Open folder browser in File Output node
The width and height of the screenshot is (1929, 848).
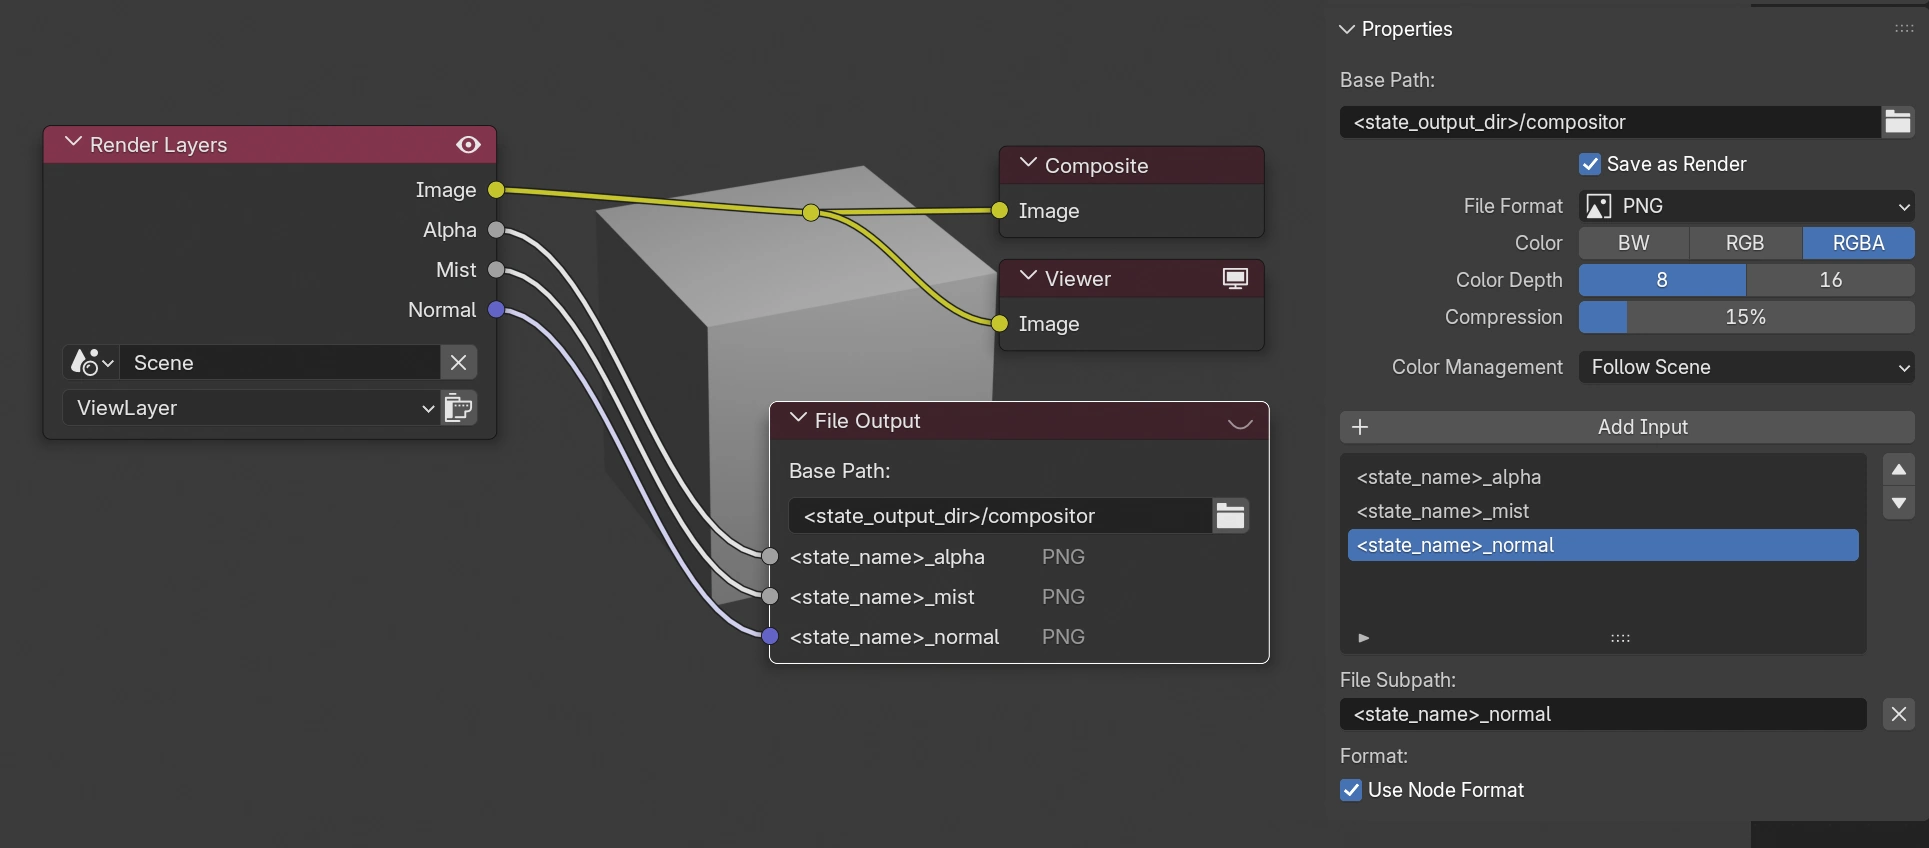pyautogui.click(x=1230, y=516)
